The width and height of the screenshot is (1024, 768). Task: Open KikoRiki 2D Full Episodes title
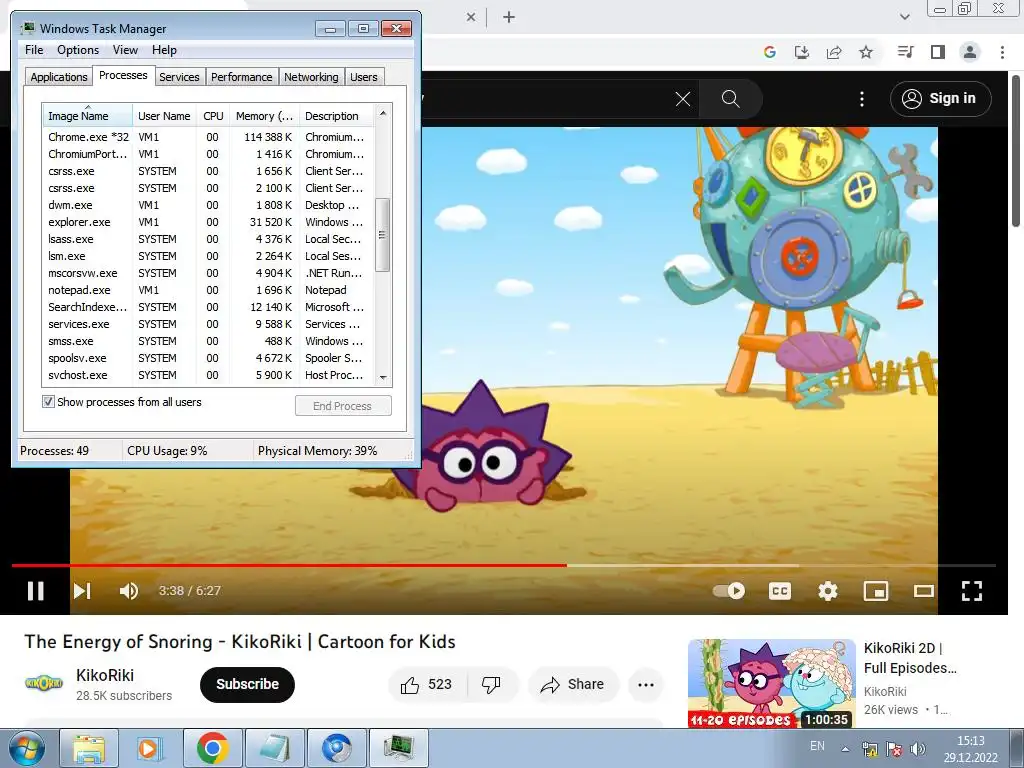[x=910, y=658]
